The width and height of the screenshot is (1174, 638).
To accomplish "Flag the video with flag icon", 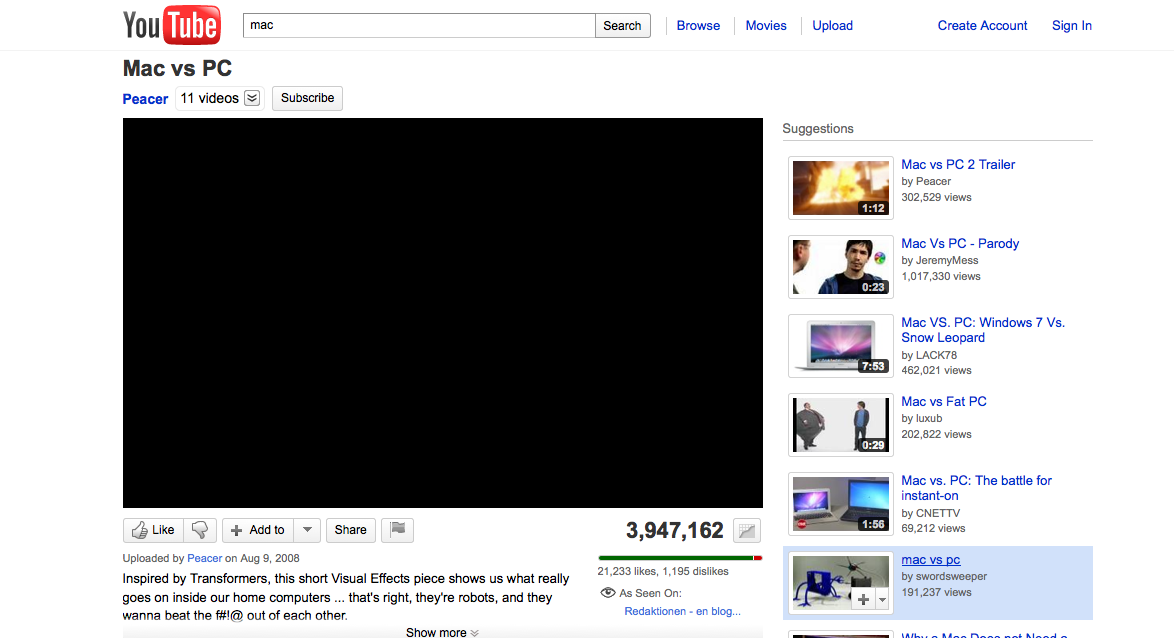I will click(x=398, y=530).
